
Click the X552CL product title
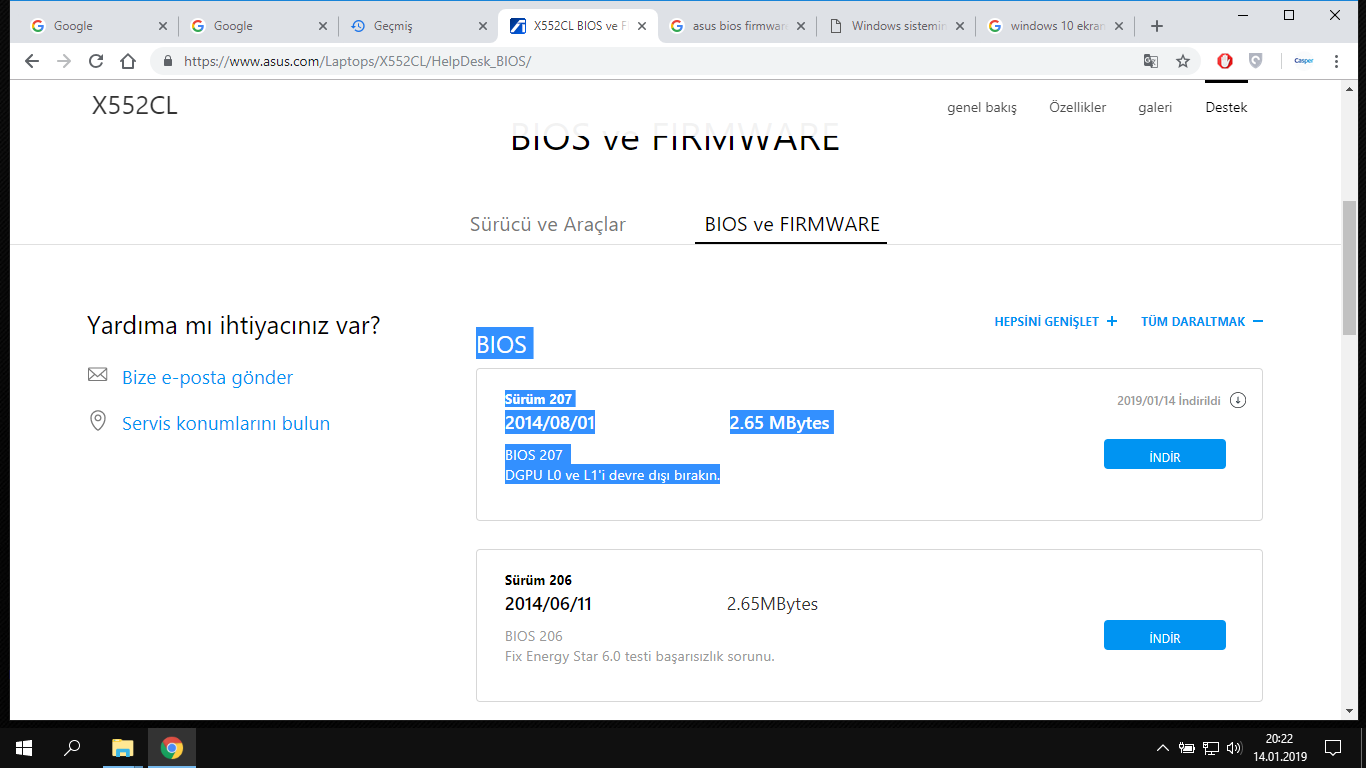pos(135,106)
